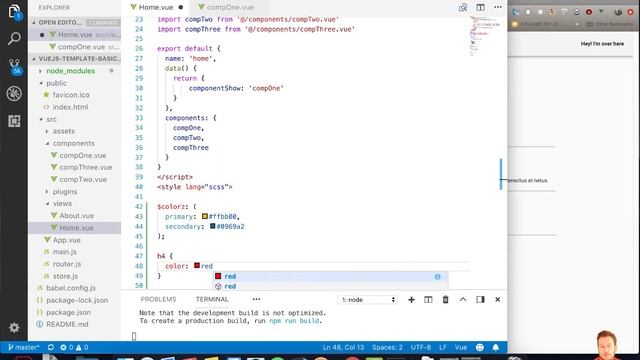
Task: Select the Terminal panel tab
Action: pos(212,299)
